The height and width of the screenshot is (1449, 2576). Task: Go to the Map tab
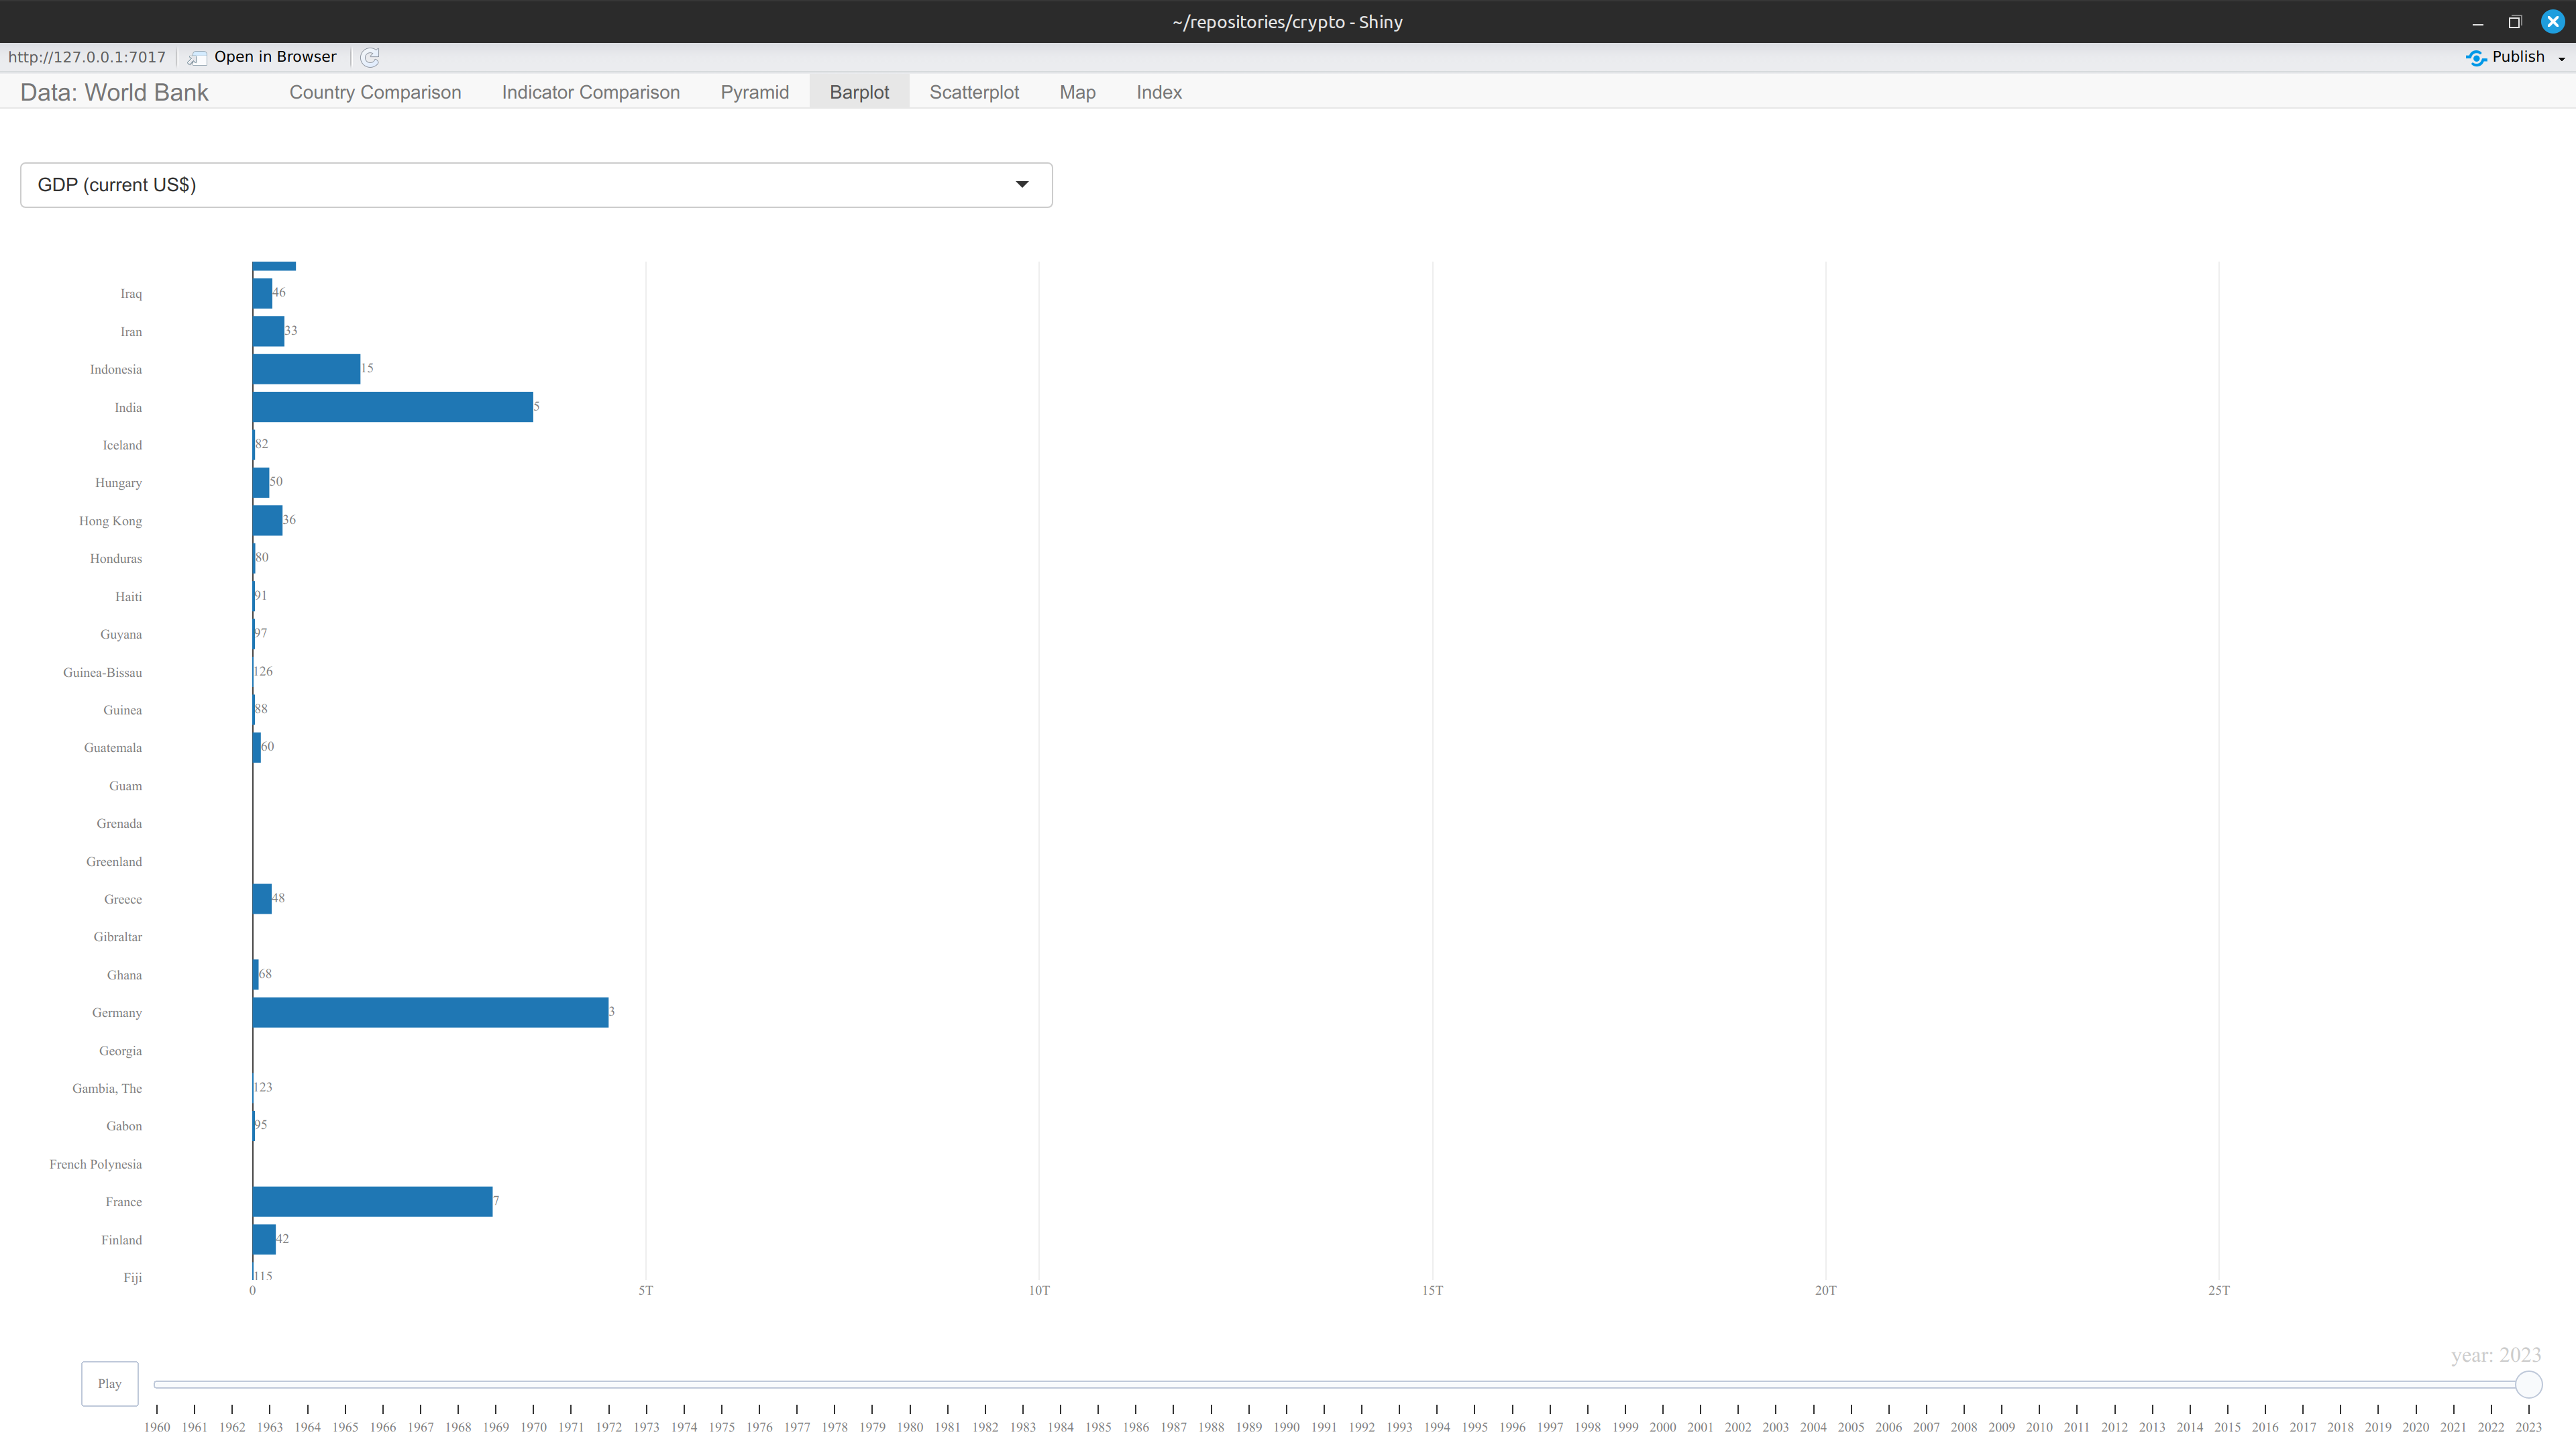point(1077,92)
